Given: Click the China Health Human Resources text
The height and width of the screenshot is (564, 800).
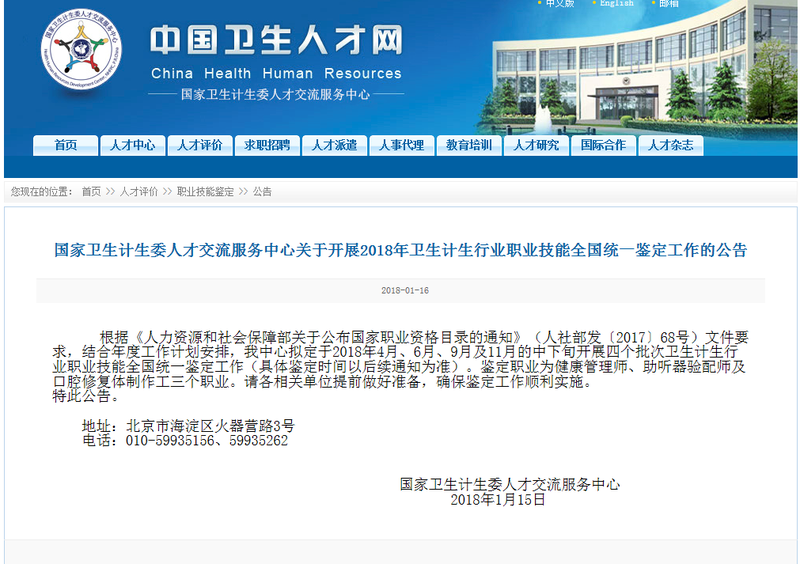Looking at the screenshot, I should coord(276,73).
